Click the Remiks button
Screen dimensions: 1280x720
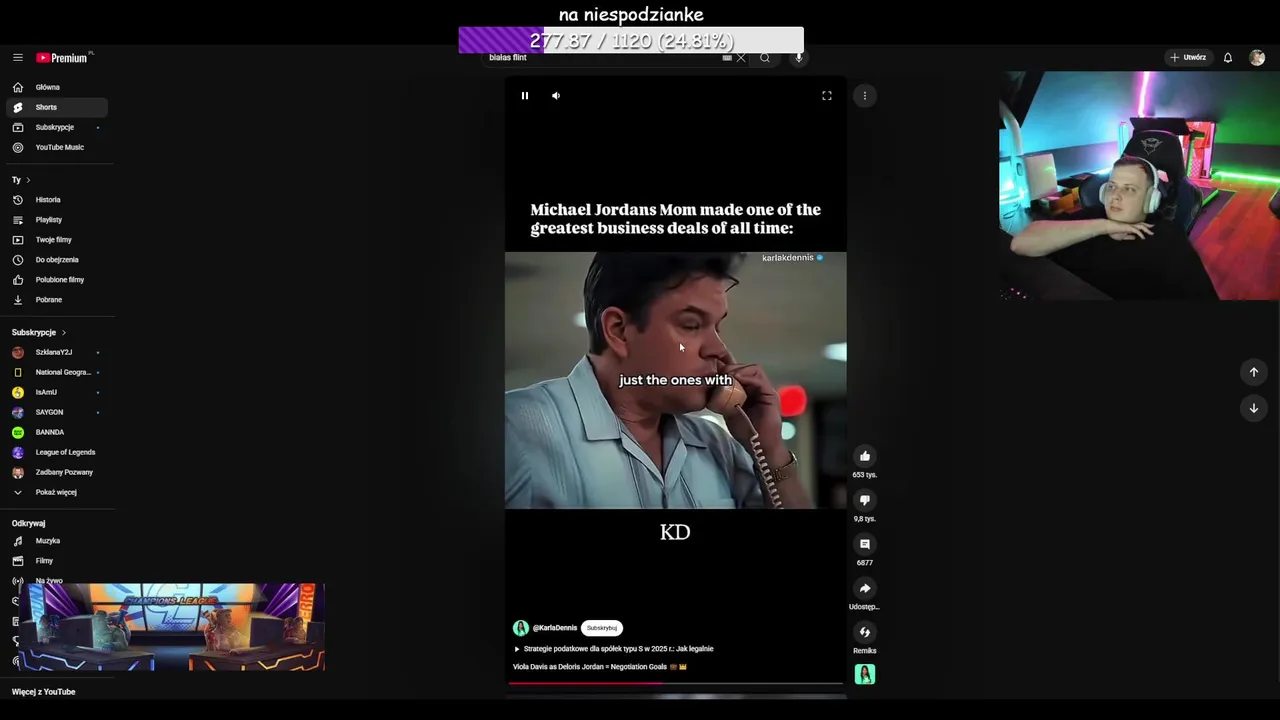(x=865, y=632)
